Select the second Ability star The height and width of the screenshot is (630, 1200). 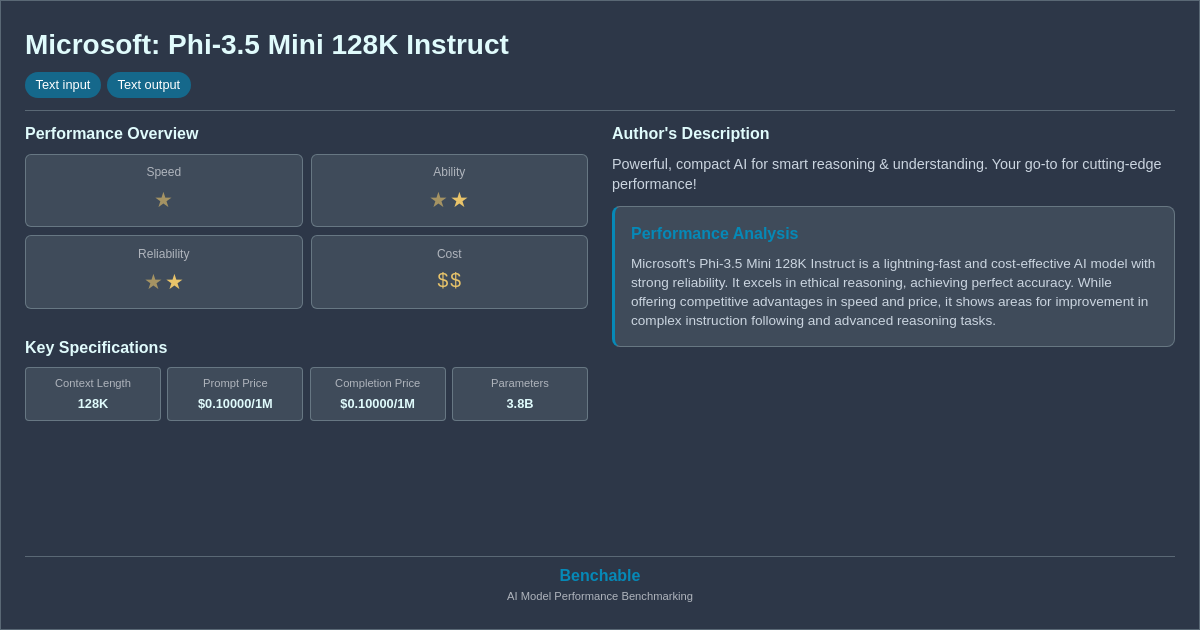pyautogui.click(x=459, y=200)
